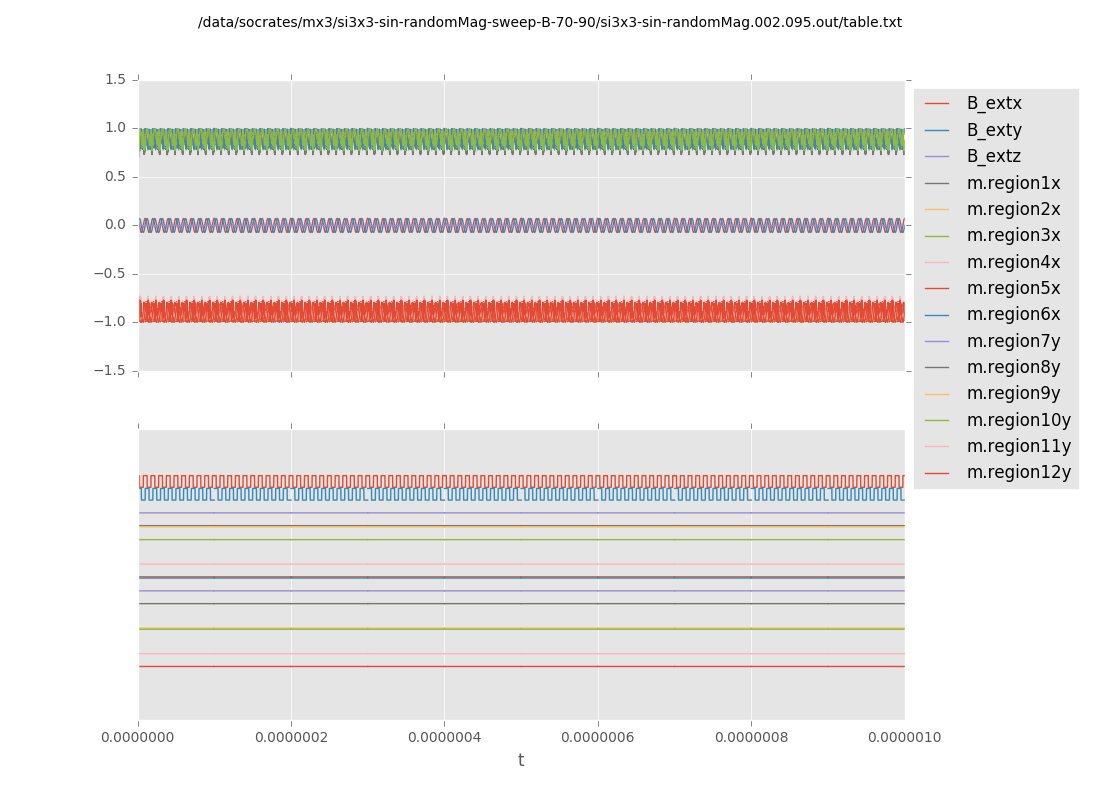Viewport: 1100px width, 800px height.
Task: Click the m.region12y legend label
Action: (1018, 472)
